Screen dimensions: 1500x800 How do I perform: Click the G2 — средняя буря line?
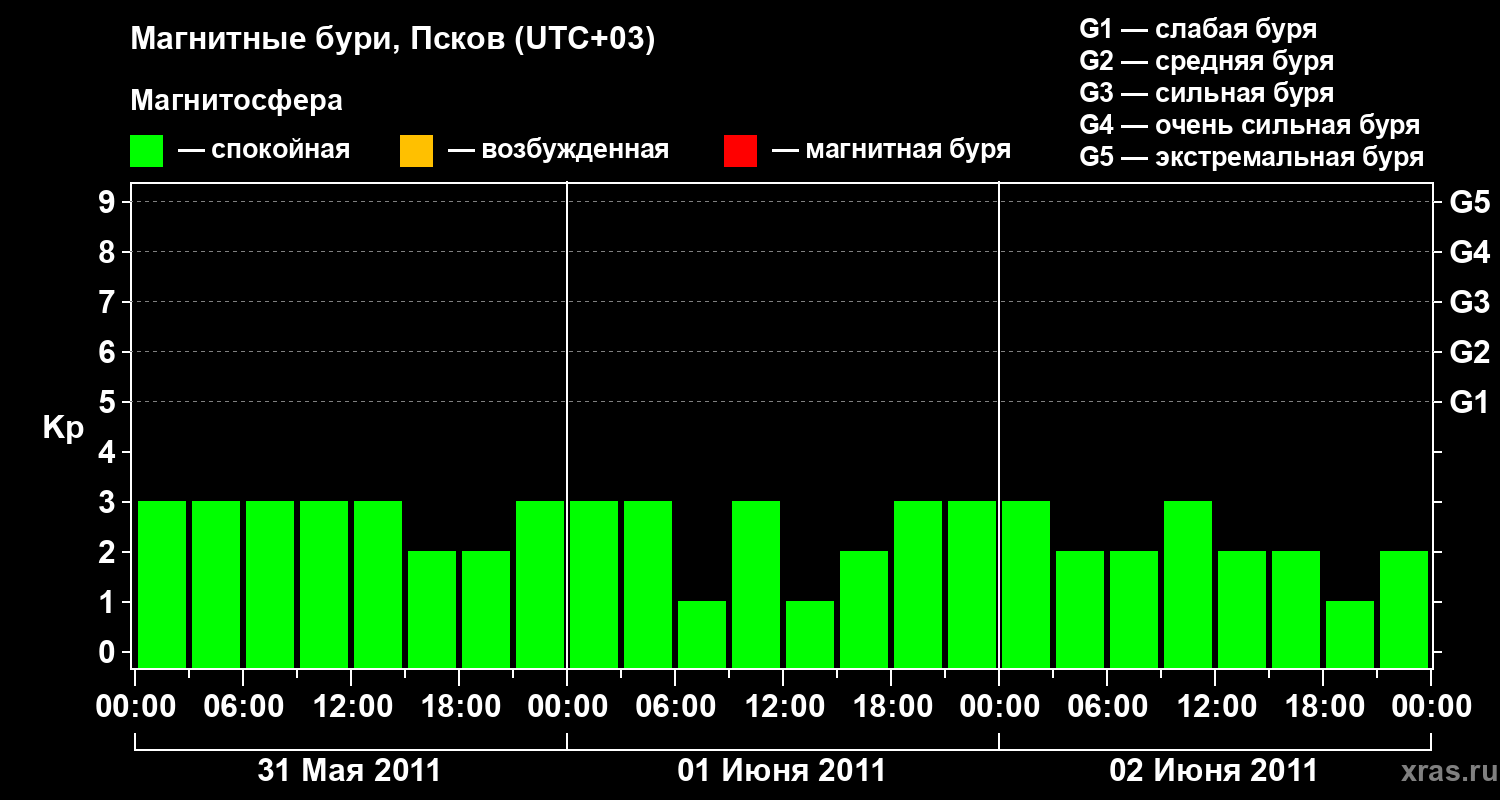point(1207,61)
